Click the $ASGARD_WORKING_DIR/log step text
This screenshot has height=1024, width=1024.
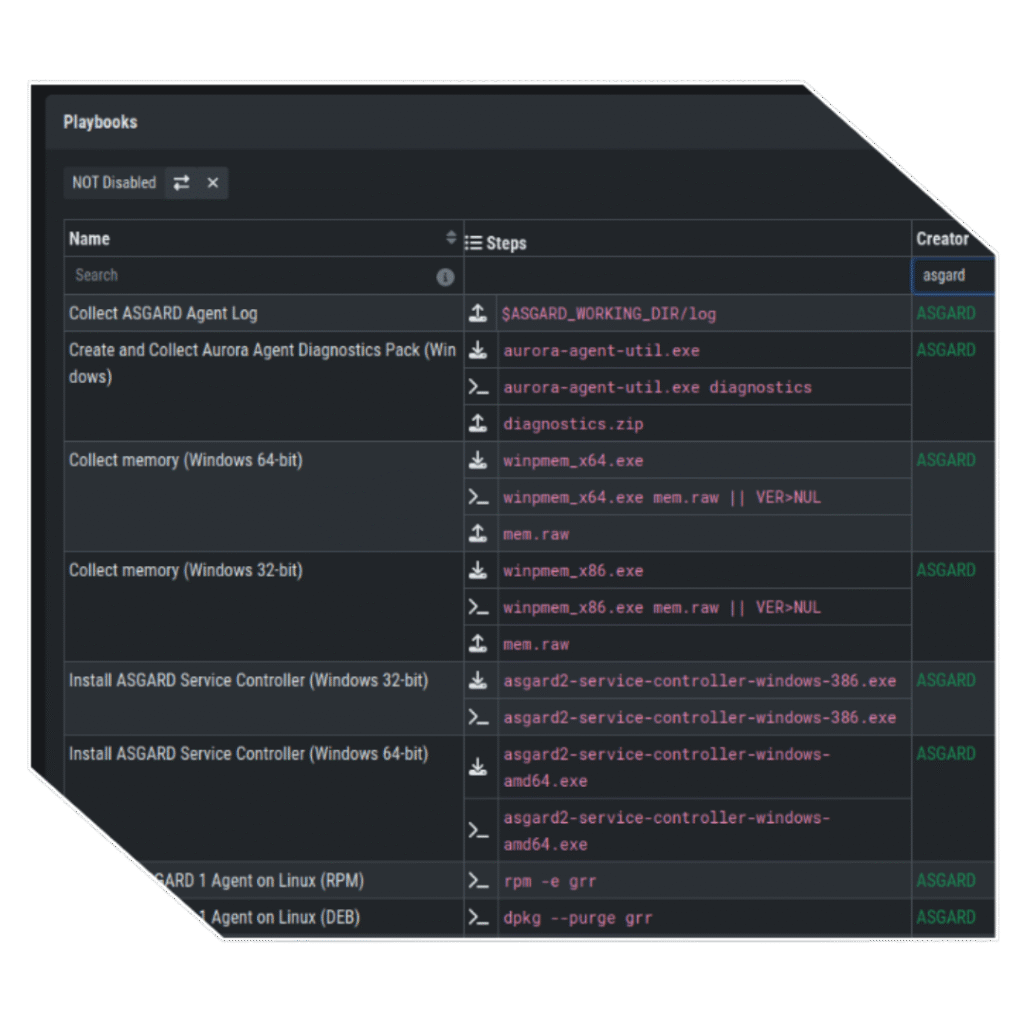(609, 314)
